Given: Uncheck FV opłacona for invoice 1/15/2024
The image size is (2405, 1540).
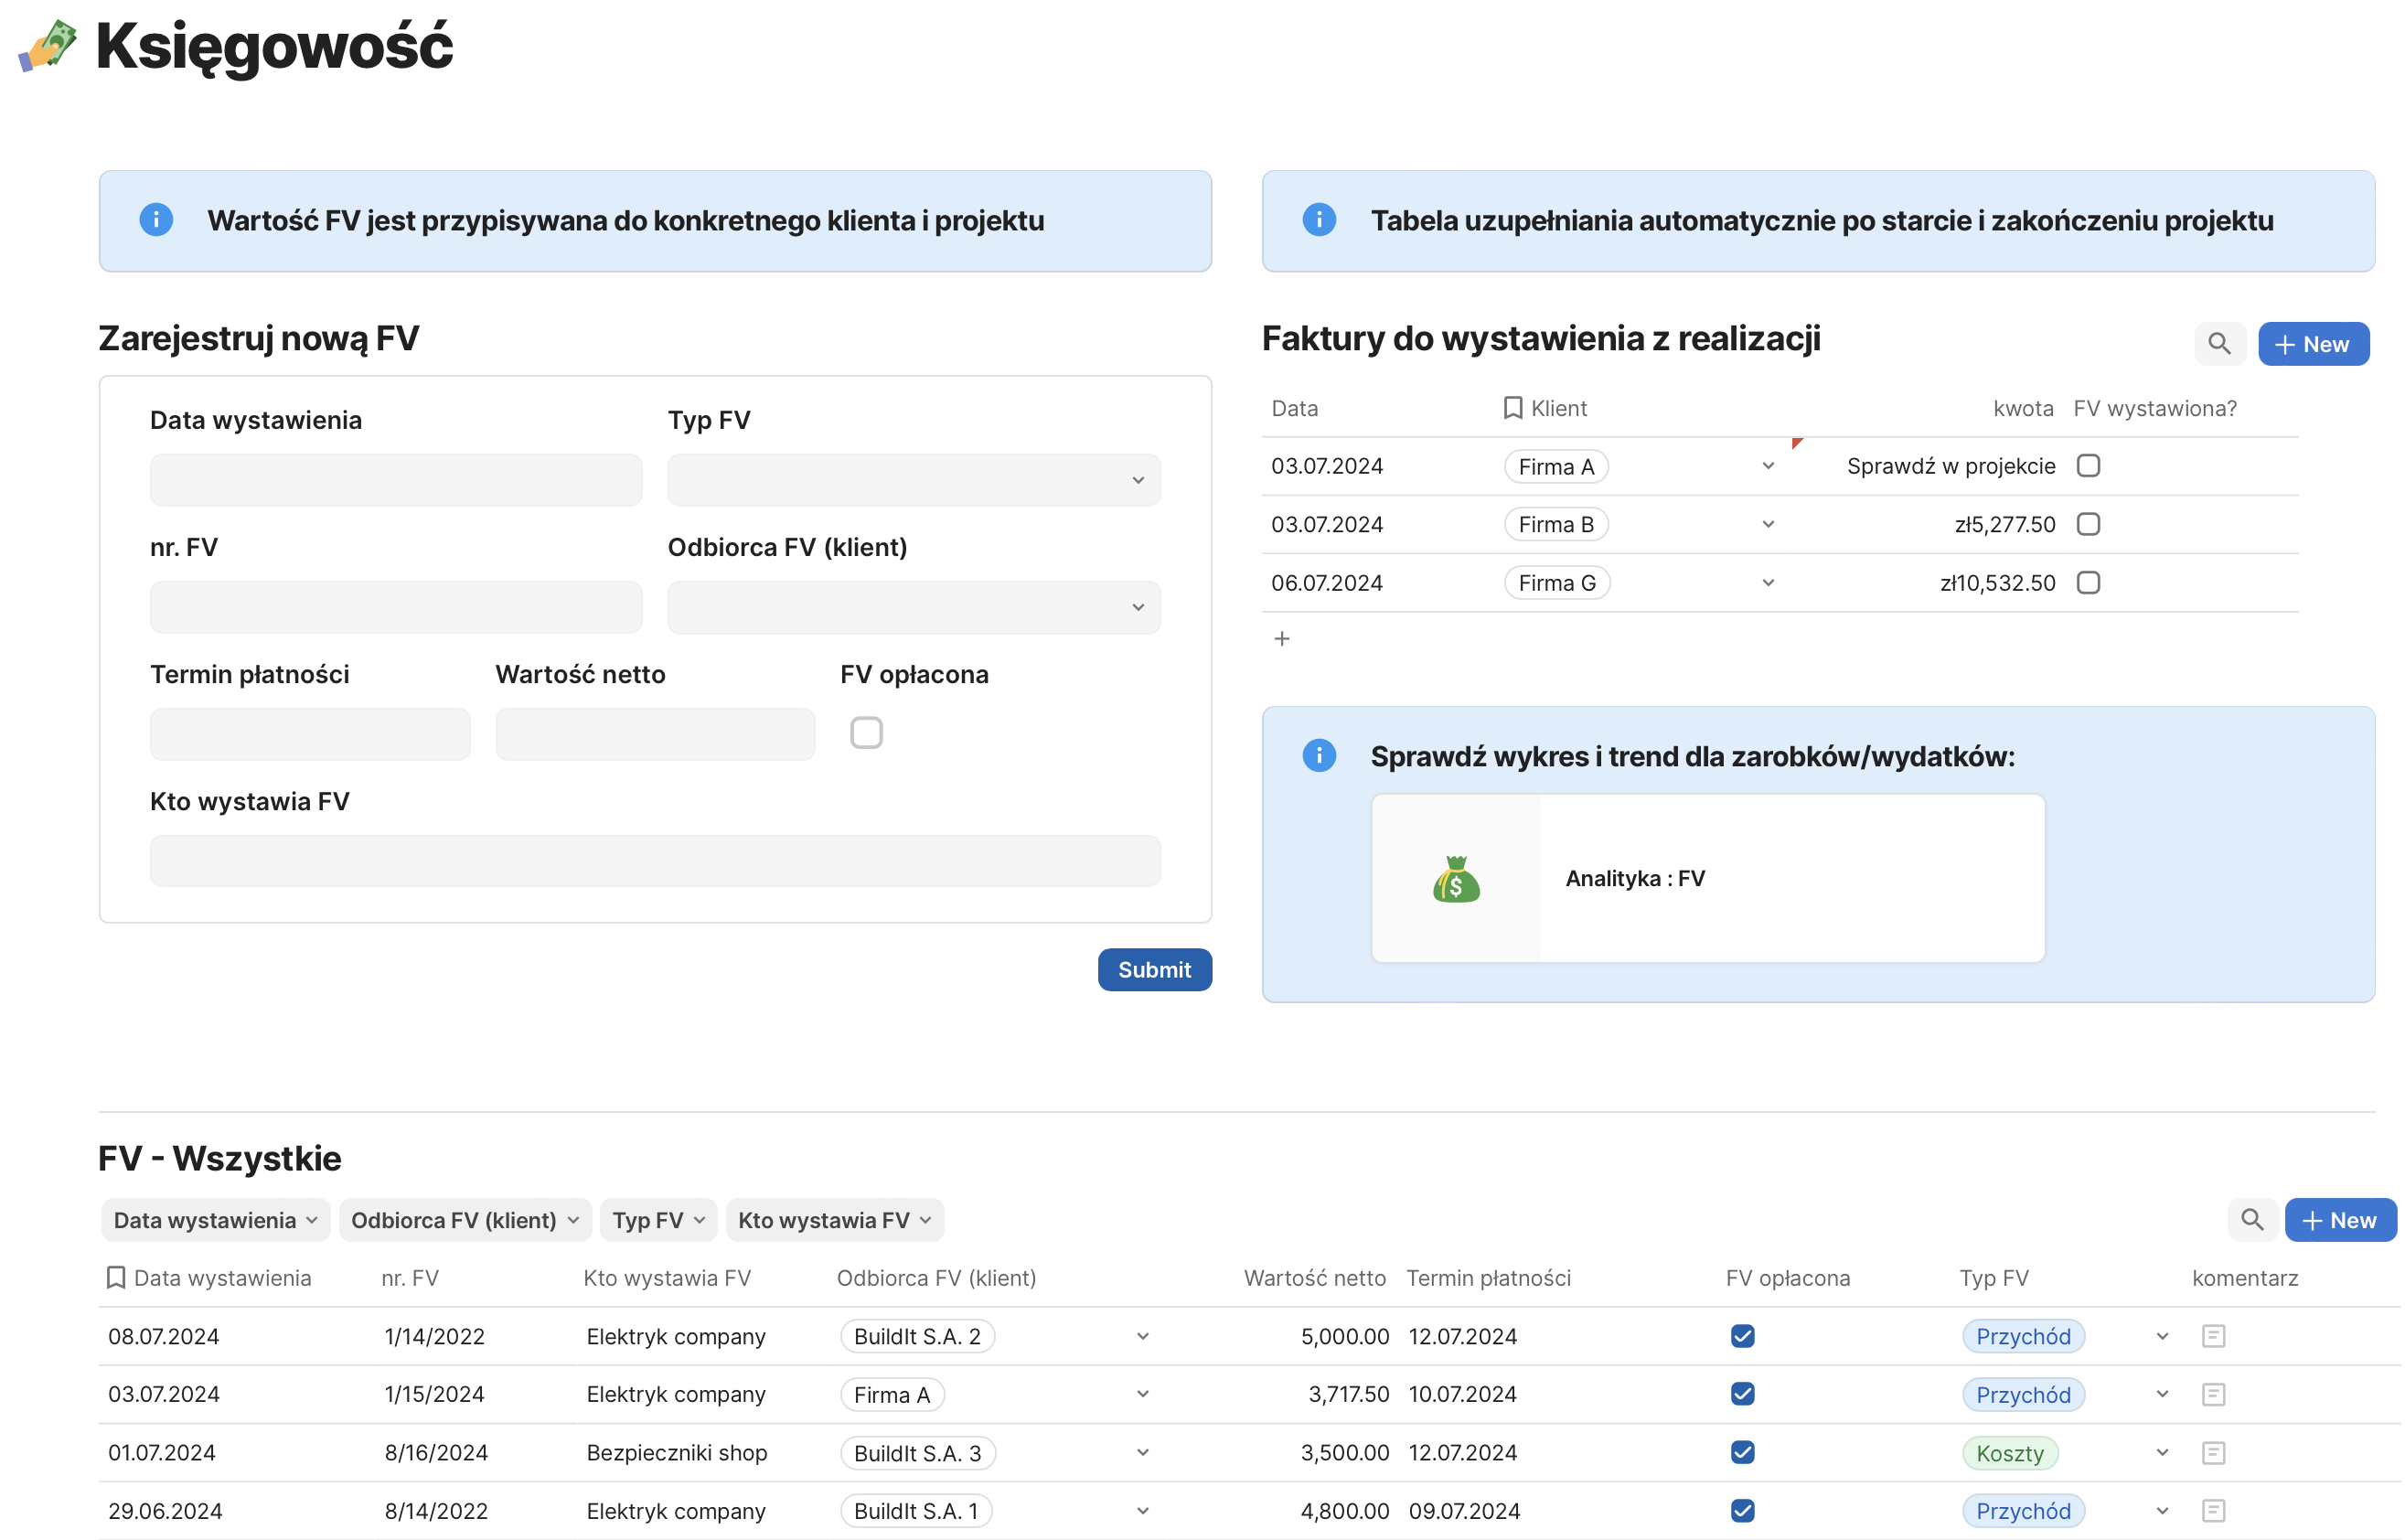Looking at the screenshot, I should (x=1742, y=1394).
